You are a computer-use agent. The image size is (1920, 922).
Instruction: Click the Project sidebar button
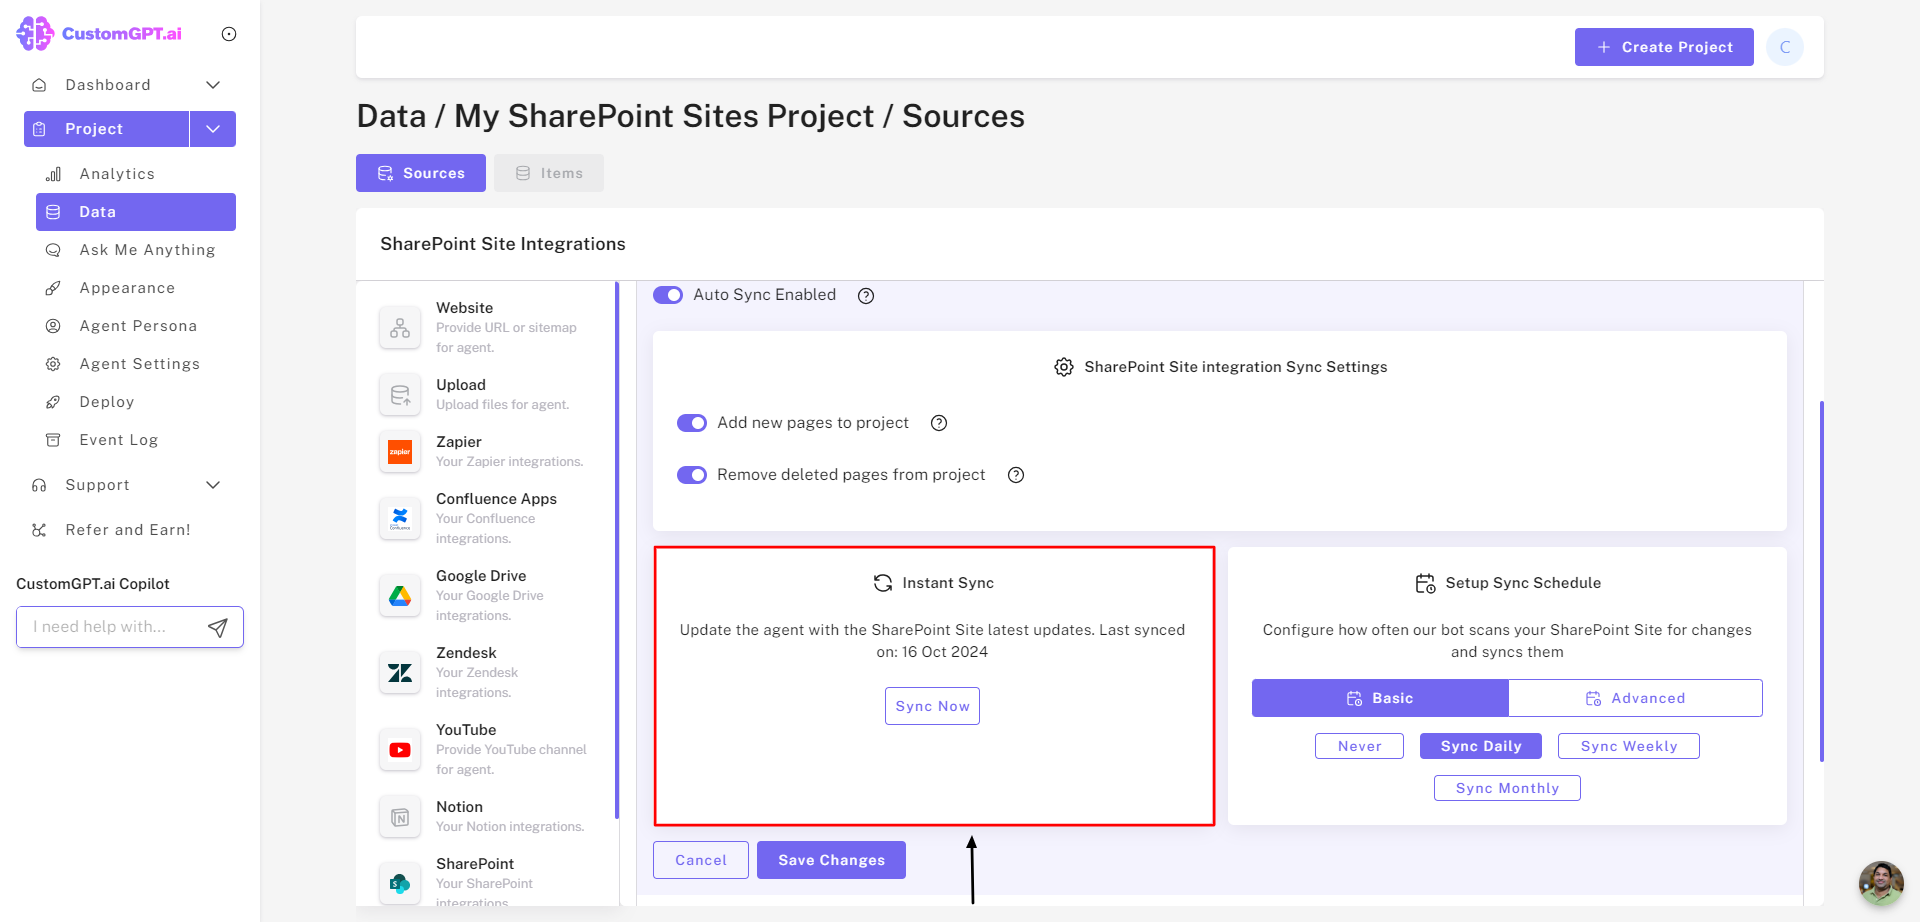[107, 129]
